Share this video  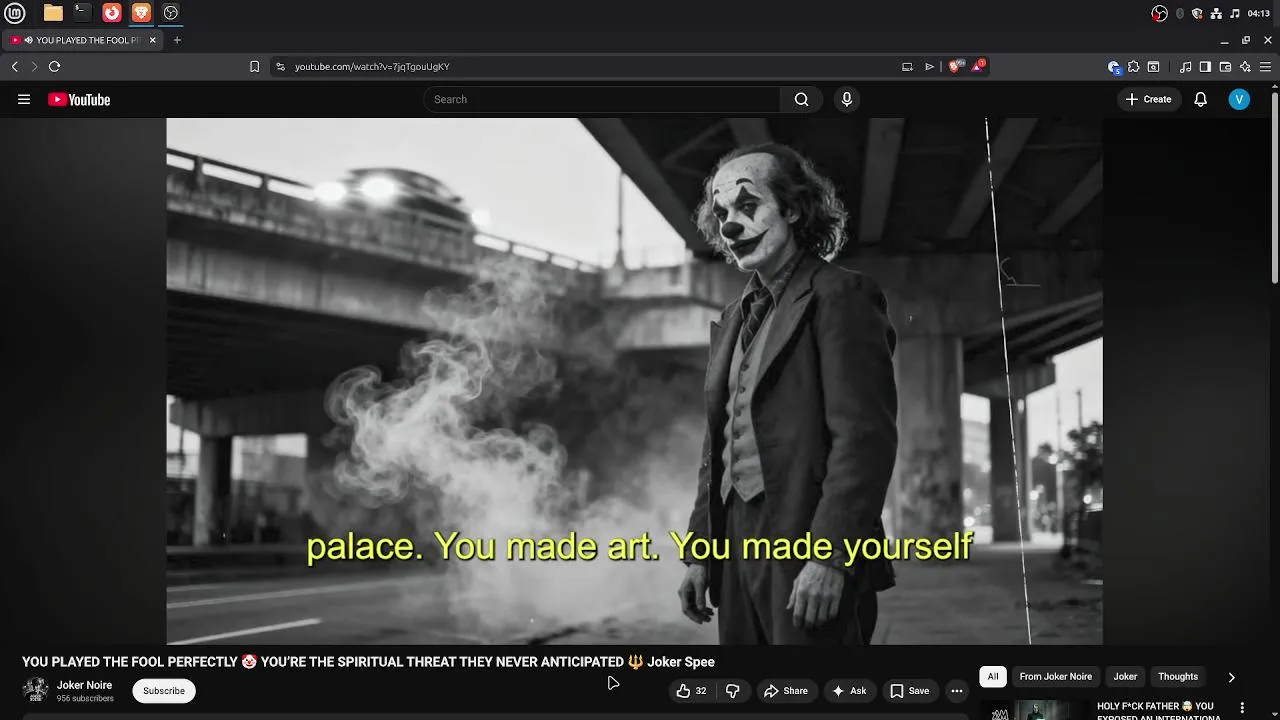tap(786, 691)
